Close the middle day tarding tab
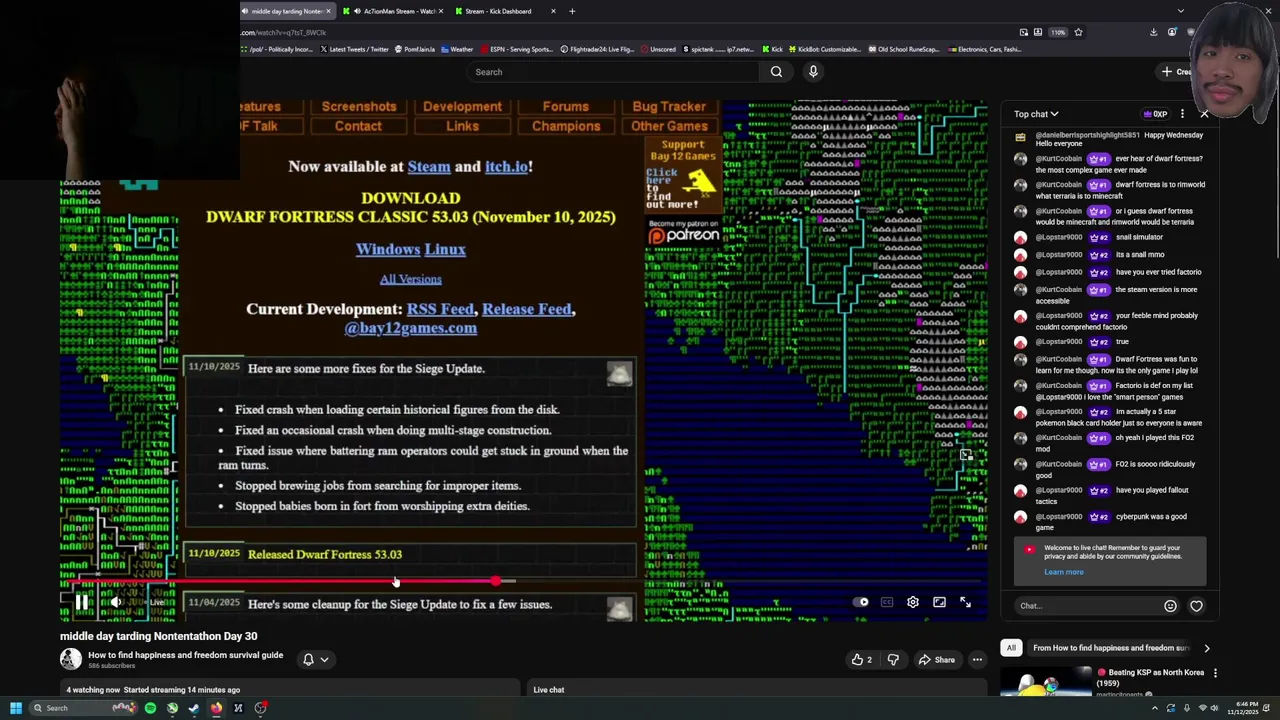Screen dimensions: 1280x720 pyautogui.click(x=328, y=11)
